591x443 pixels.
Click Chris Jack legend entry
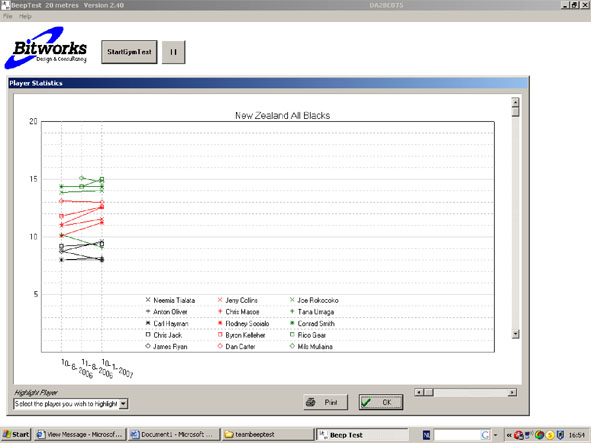164,335
